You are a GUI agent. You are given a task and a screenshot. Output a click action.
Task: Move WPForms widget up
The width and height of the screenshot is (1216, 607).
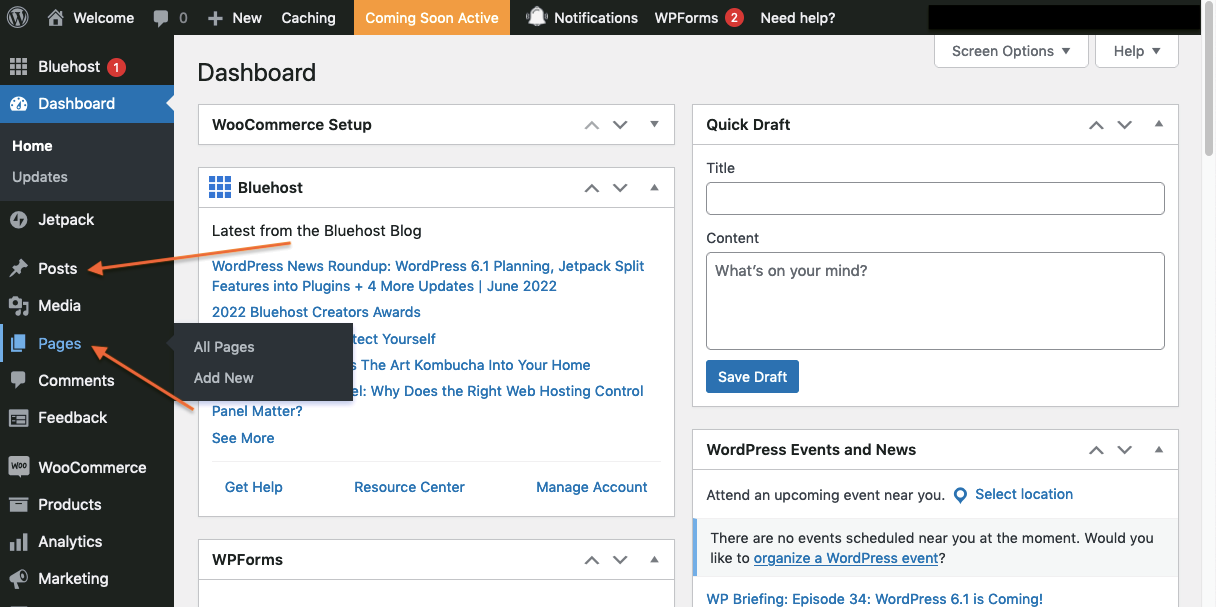pos(592,560)
